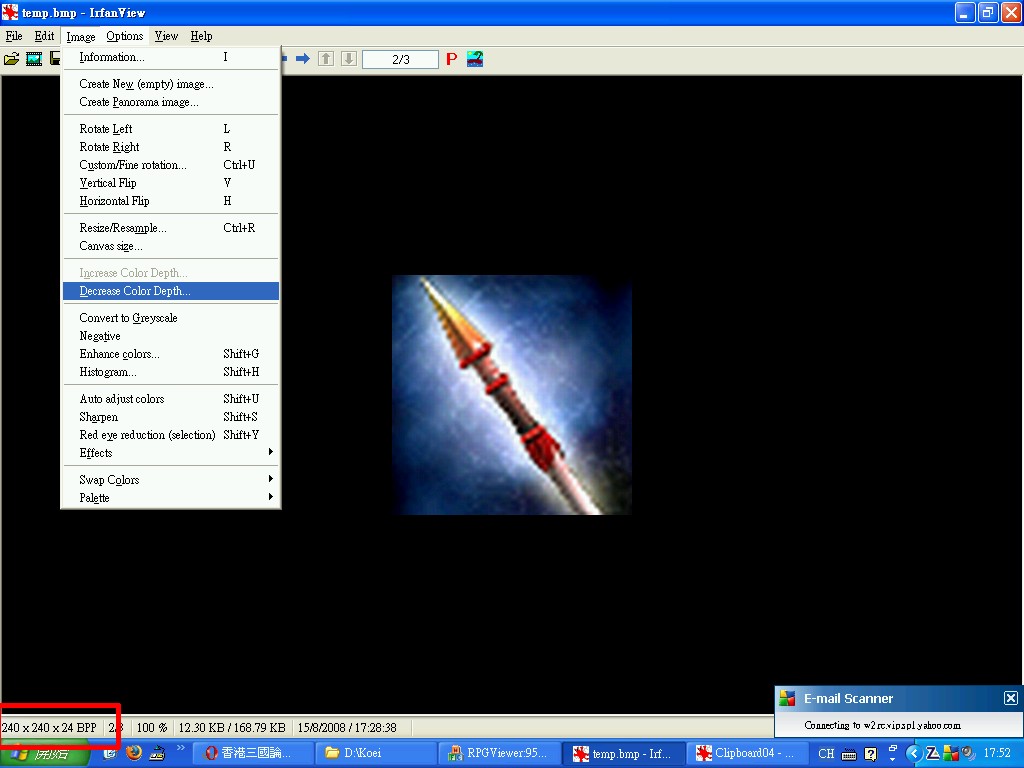Viewport: 1024px width, 768px height.
Task: Click the ZoneAlarm Z tray icon
Action: tap(933, 754)
